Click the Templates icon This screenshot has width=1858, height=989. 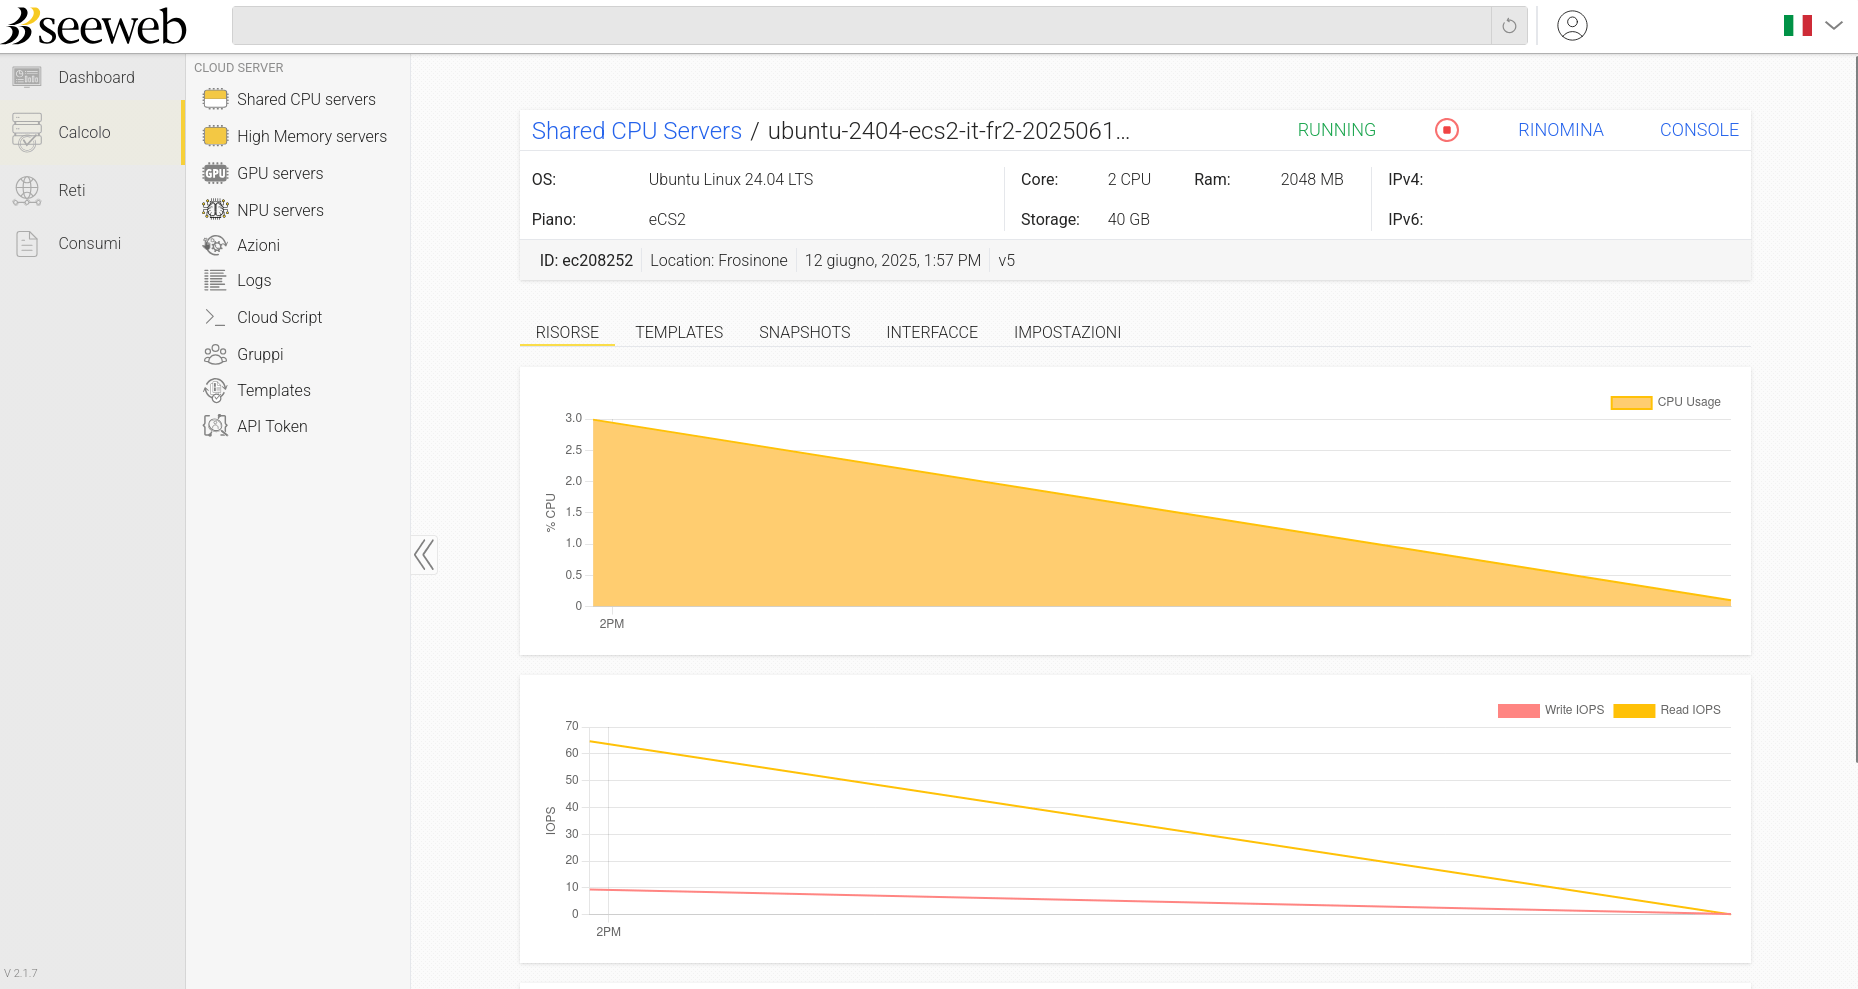215,390
